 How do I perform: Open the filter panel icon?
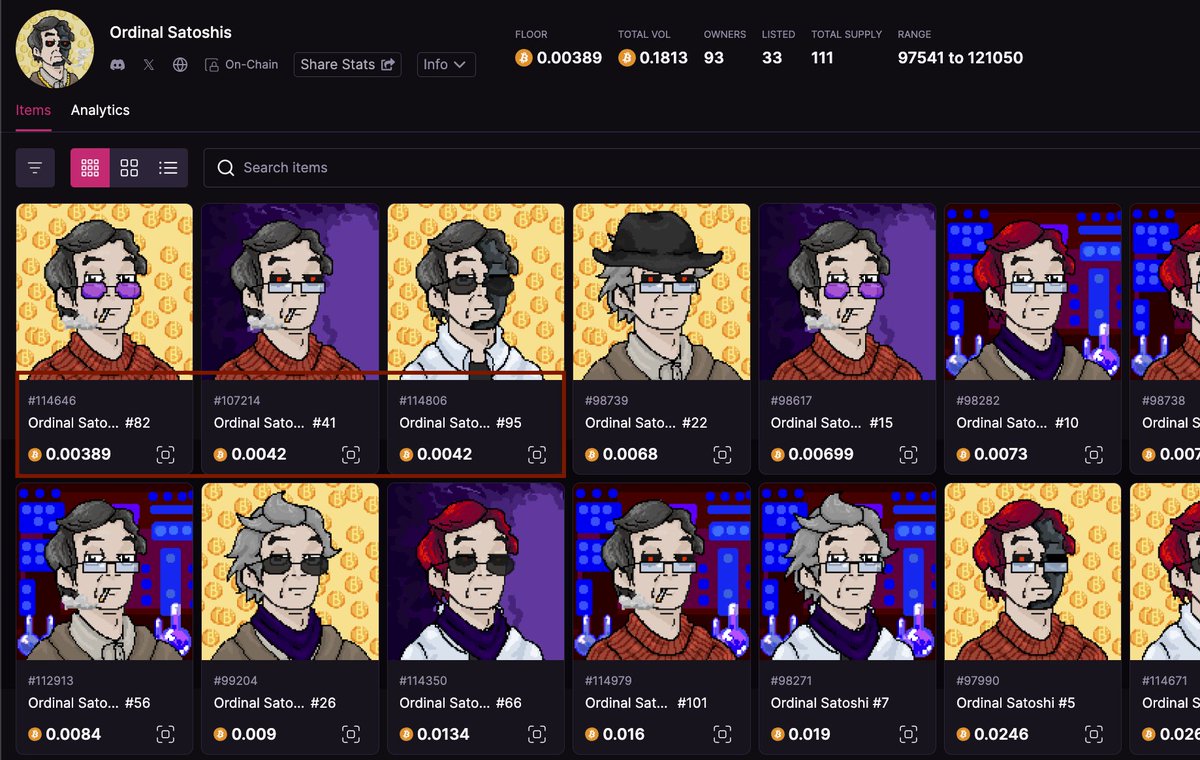(35, 168)
